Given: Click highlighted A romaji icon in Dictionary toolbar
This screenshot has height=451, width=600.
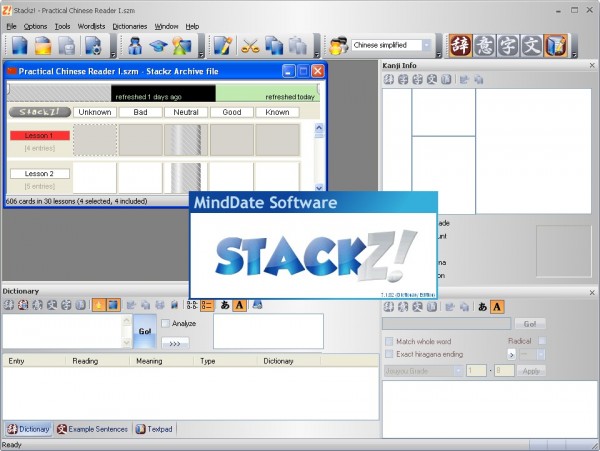Looking at the screenshot, I should (x=240, y=305).
